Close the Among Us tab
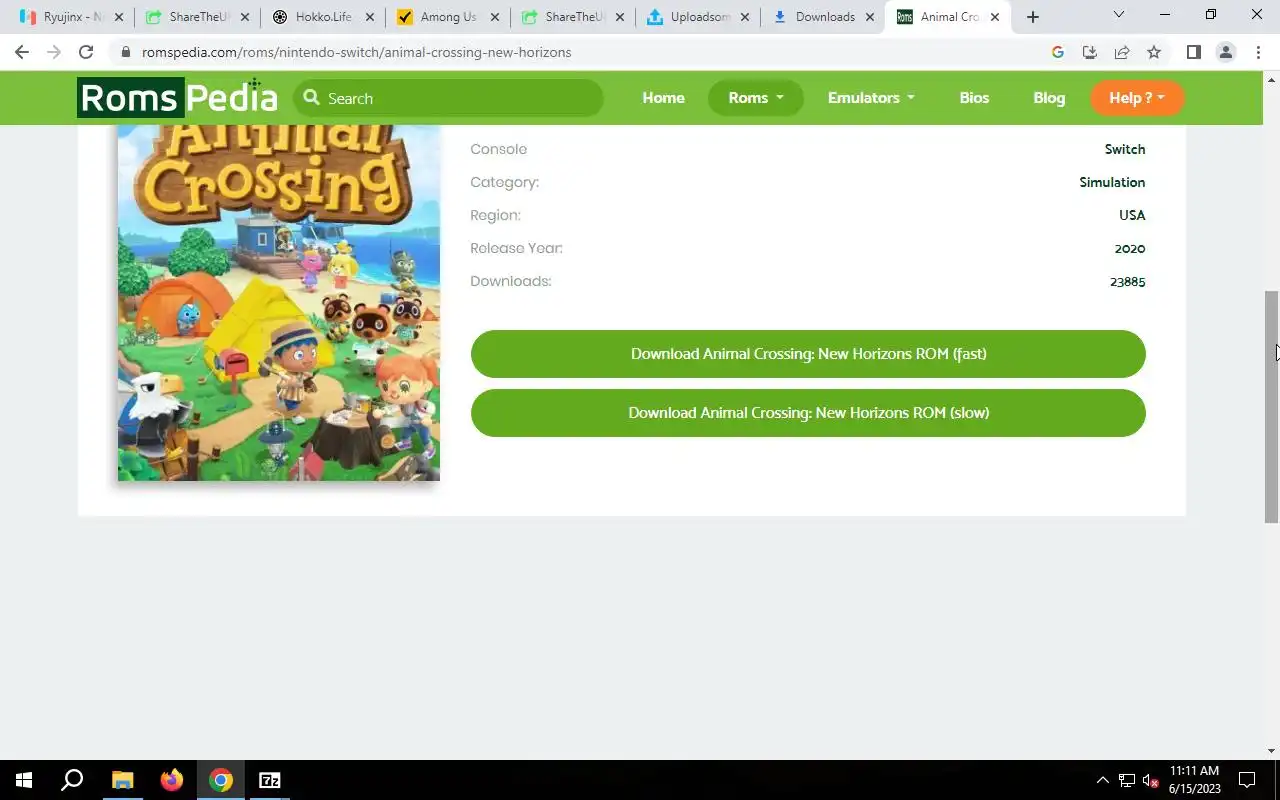This screenshot has height=800, width=1280. point(494,17)
